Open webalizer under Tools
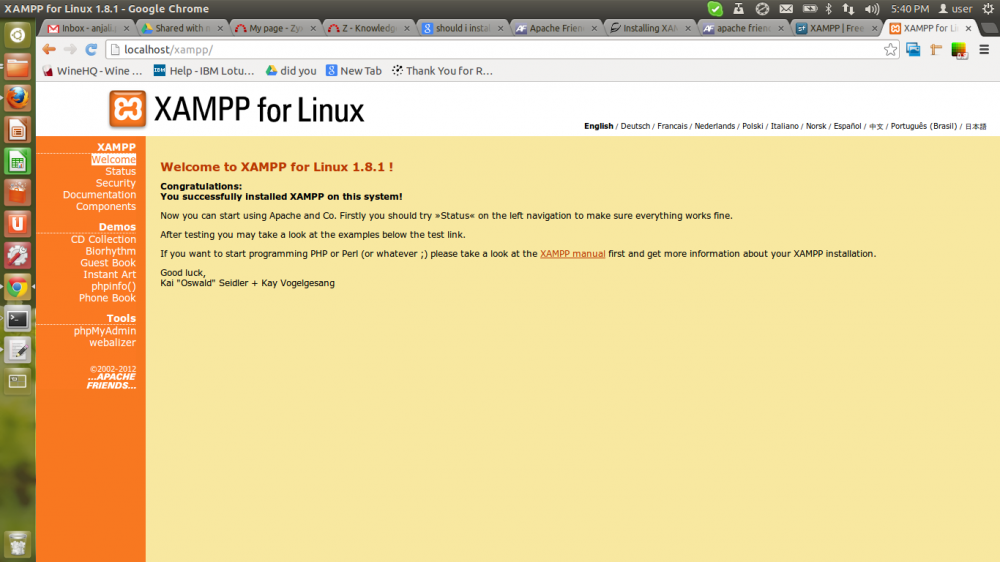Screen dimensions: 1000x562 (112, 343)
